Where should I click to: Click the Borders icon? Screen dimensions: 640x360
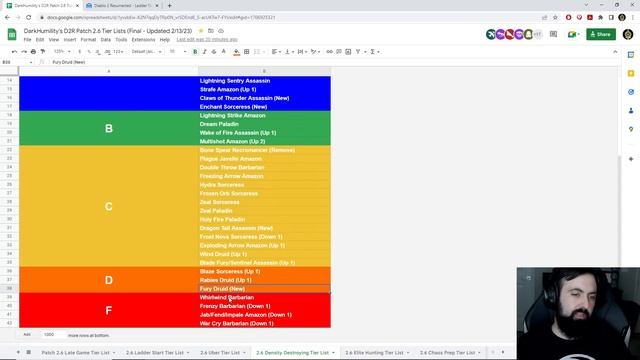point(247,52)
